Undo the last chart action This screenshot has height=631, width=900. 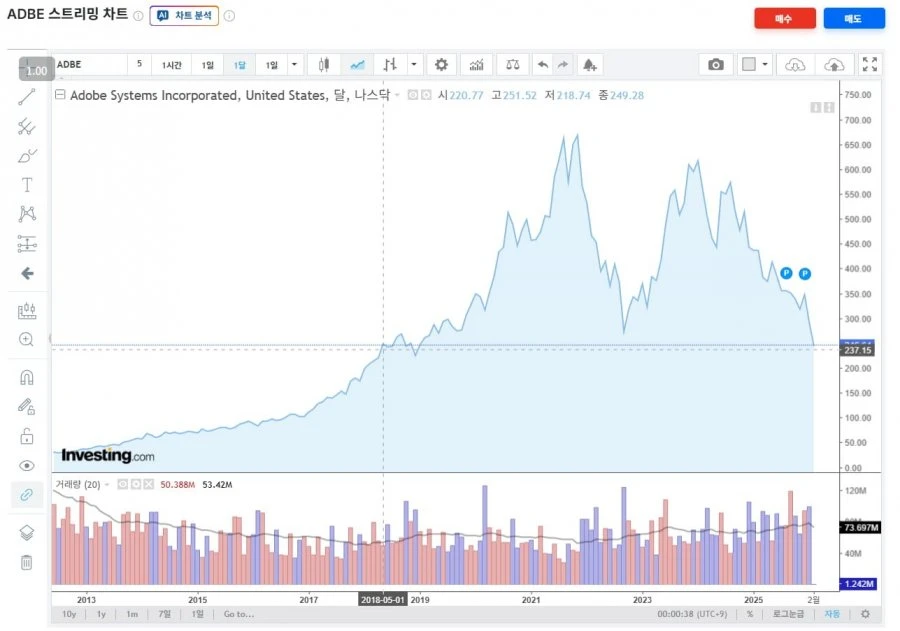click(x=542, y=64)
